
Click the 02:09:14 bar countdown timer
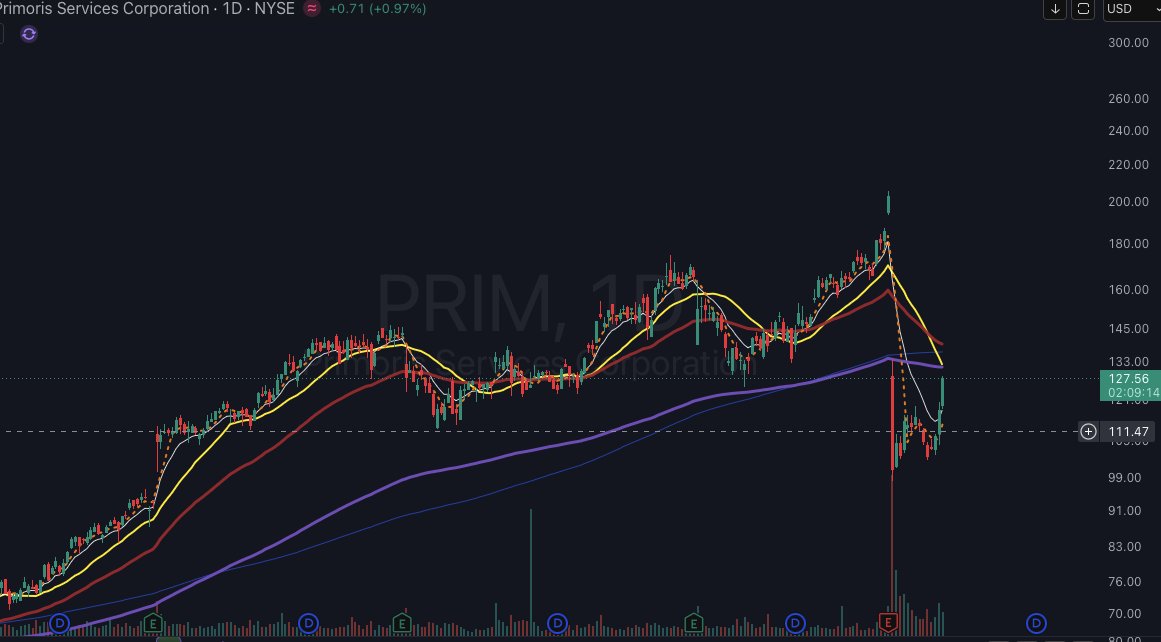coord(1134,393)
